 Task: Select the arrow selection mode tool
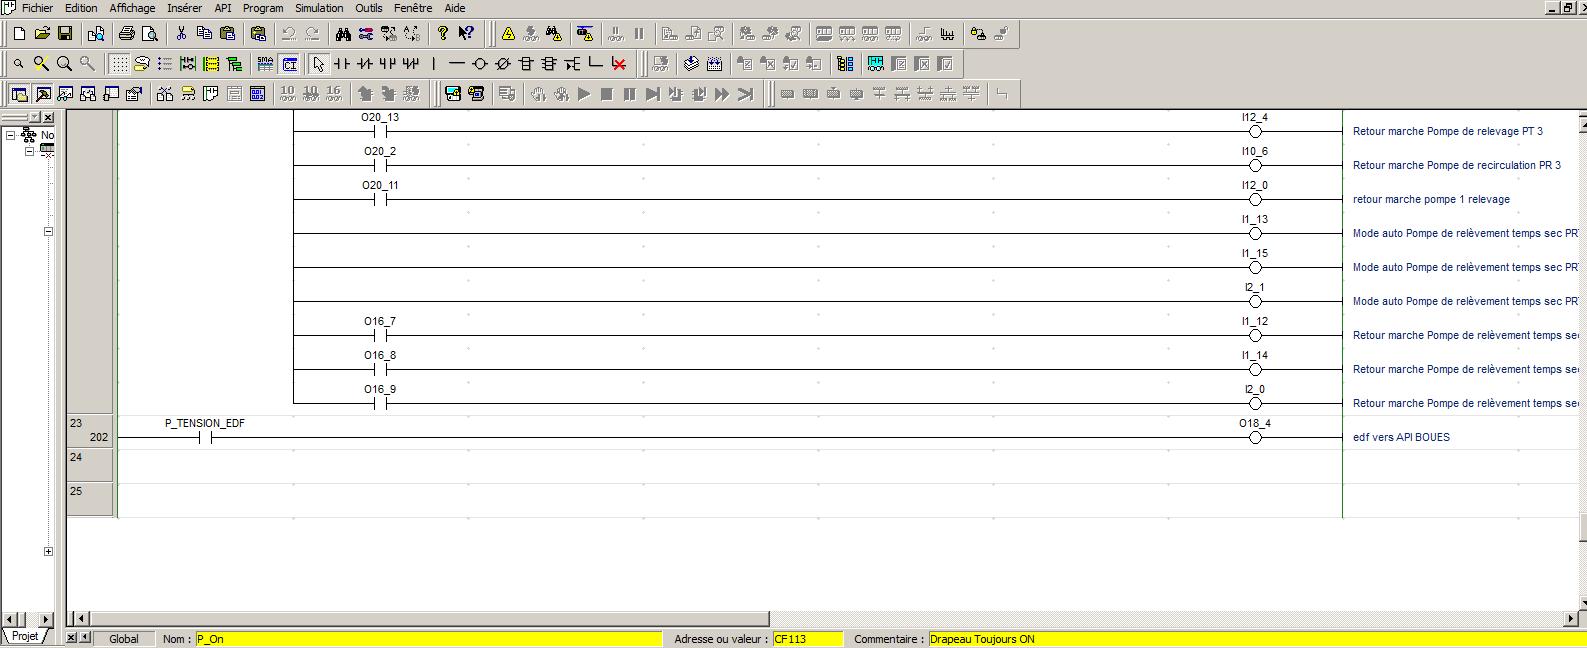pyautogui.click(x=318, y=64)
